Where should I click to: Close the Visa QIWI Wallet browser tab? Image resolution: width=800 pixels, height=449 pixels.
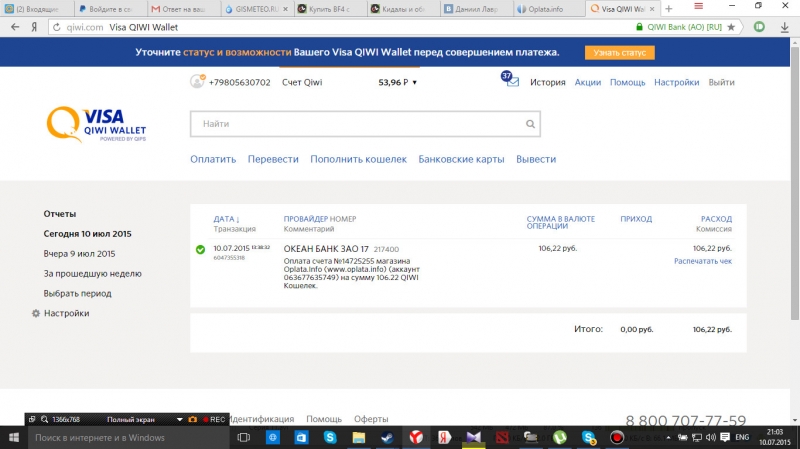tap(652, 9)
